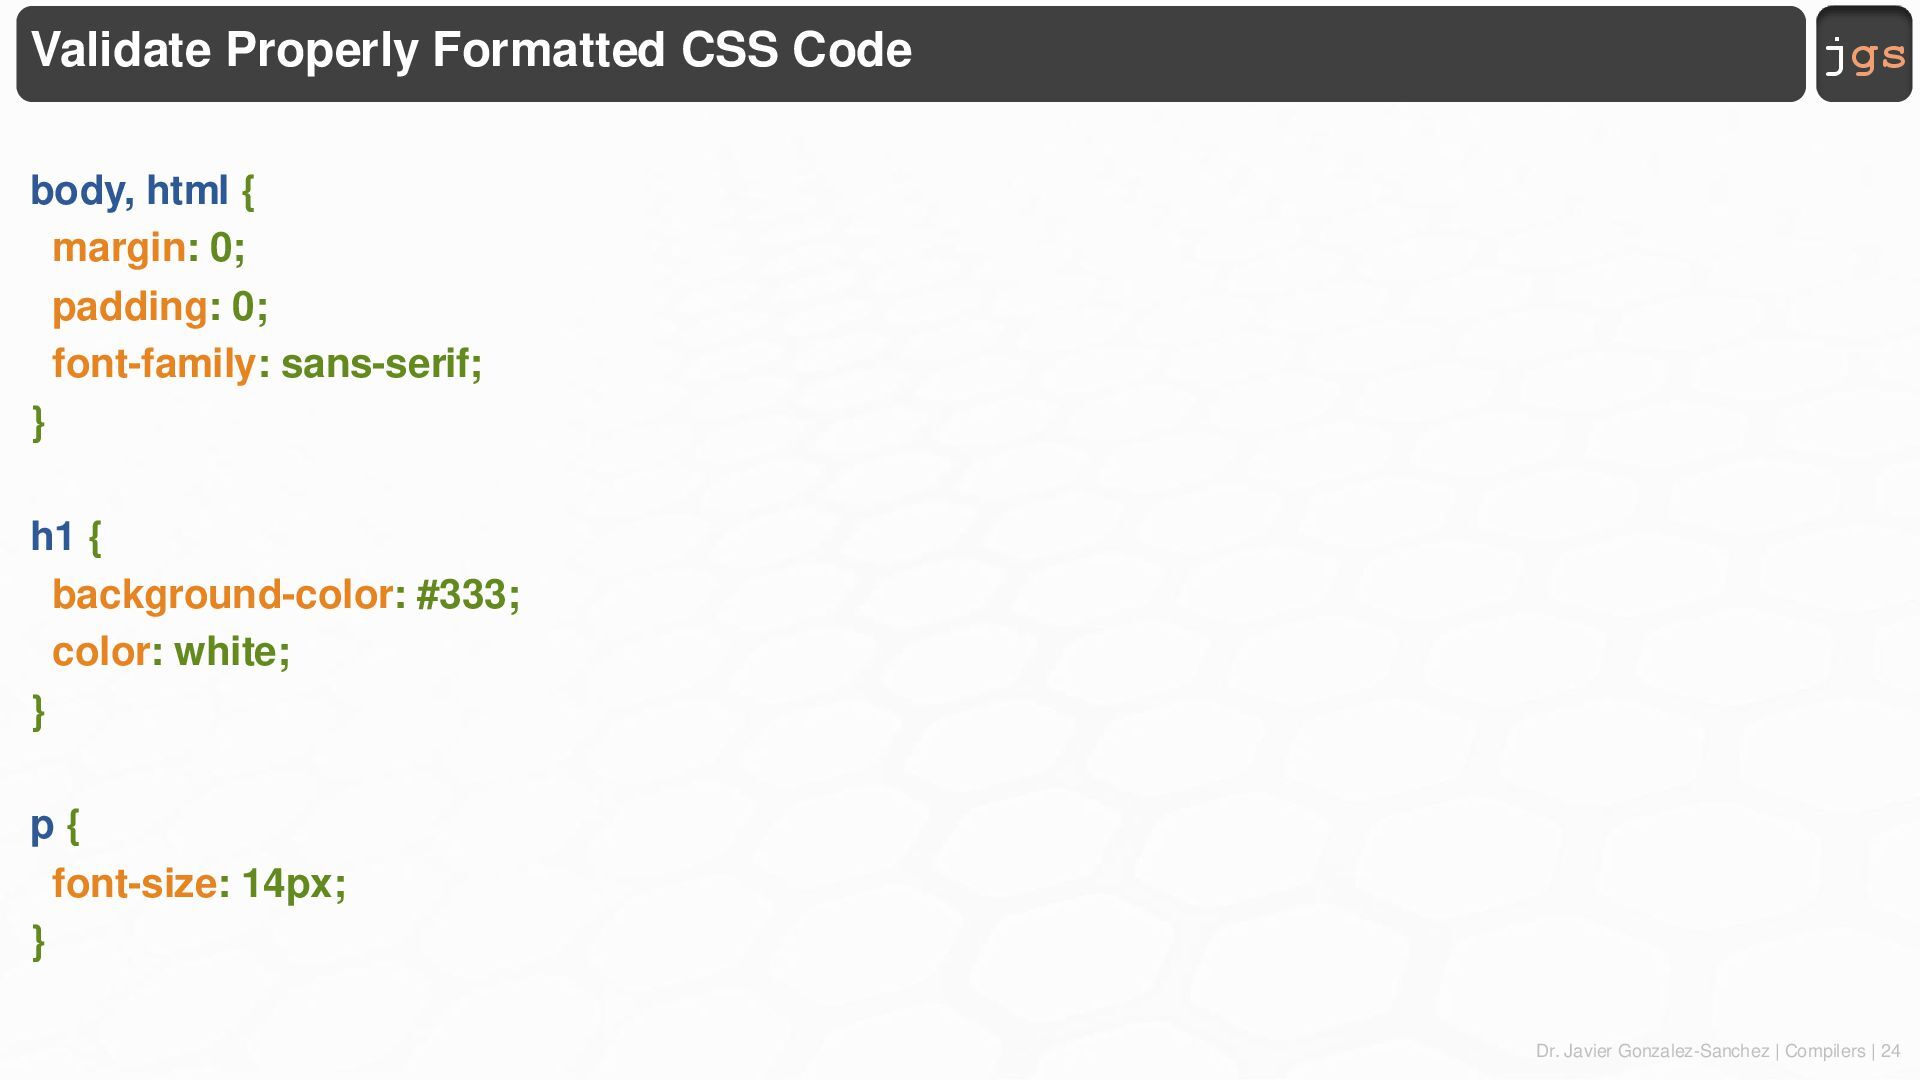Click the closing brace of body rule
Viewport: 1920px width, 1080px height.
tap(38, 422)
